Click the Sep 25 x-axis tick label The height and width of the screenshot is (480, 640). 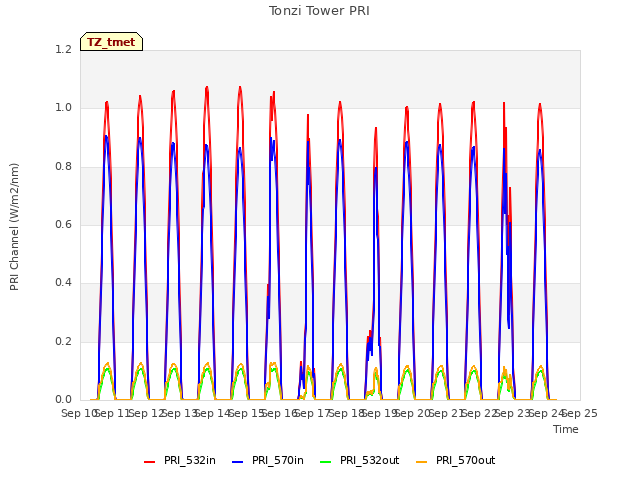(580, 413)
